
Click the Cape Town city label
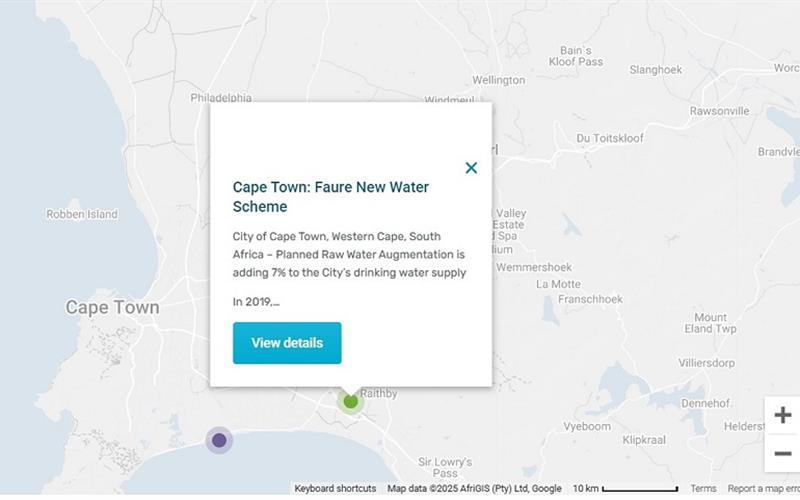click(x=112, y=307)
